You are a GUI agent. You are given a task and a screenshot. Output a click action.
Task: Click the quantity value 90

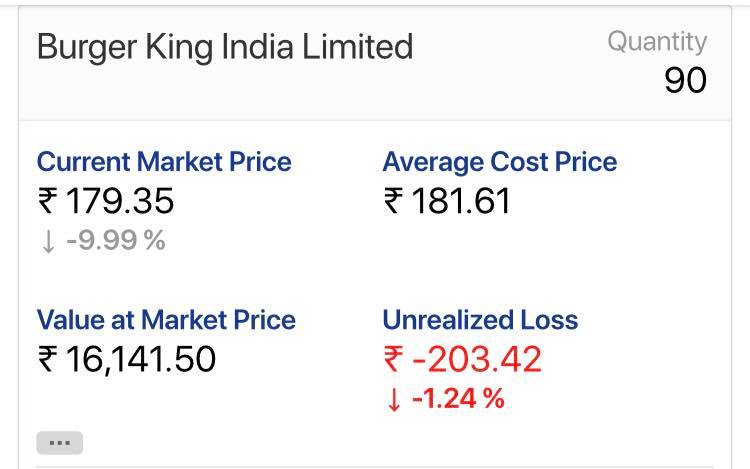(x=685, y=80)
